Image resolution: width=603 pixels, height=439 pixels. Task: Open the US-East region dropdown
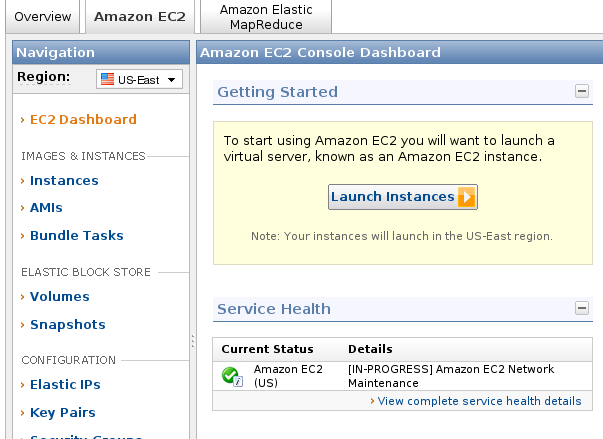139,79
